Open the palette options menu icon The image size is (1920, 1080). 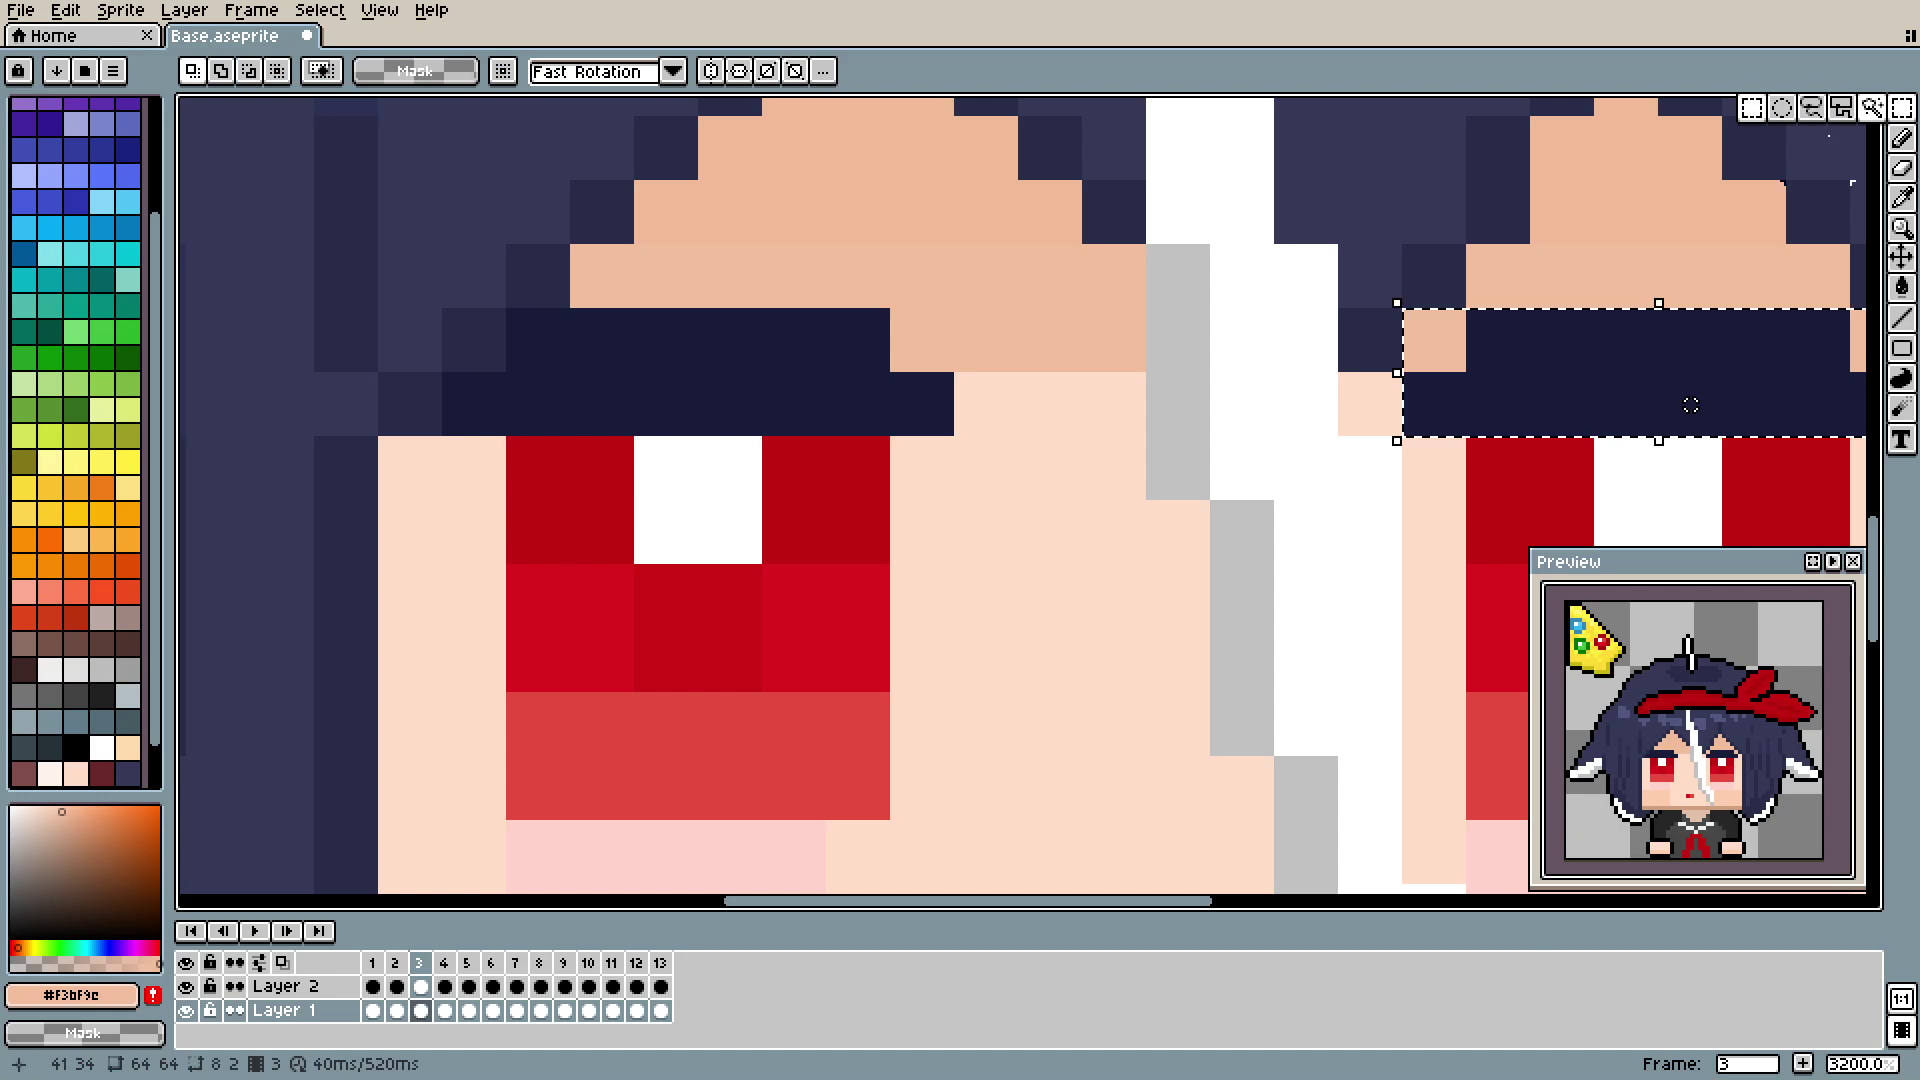[113, 71]
